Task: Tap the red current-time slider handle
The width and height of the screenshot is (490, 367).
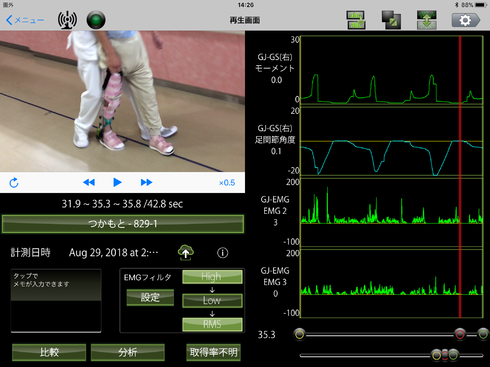Action: [x=460, y=334]
